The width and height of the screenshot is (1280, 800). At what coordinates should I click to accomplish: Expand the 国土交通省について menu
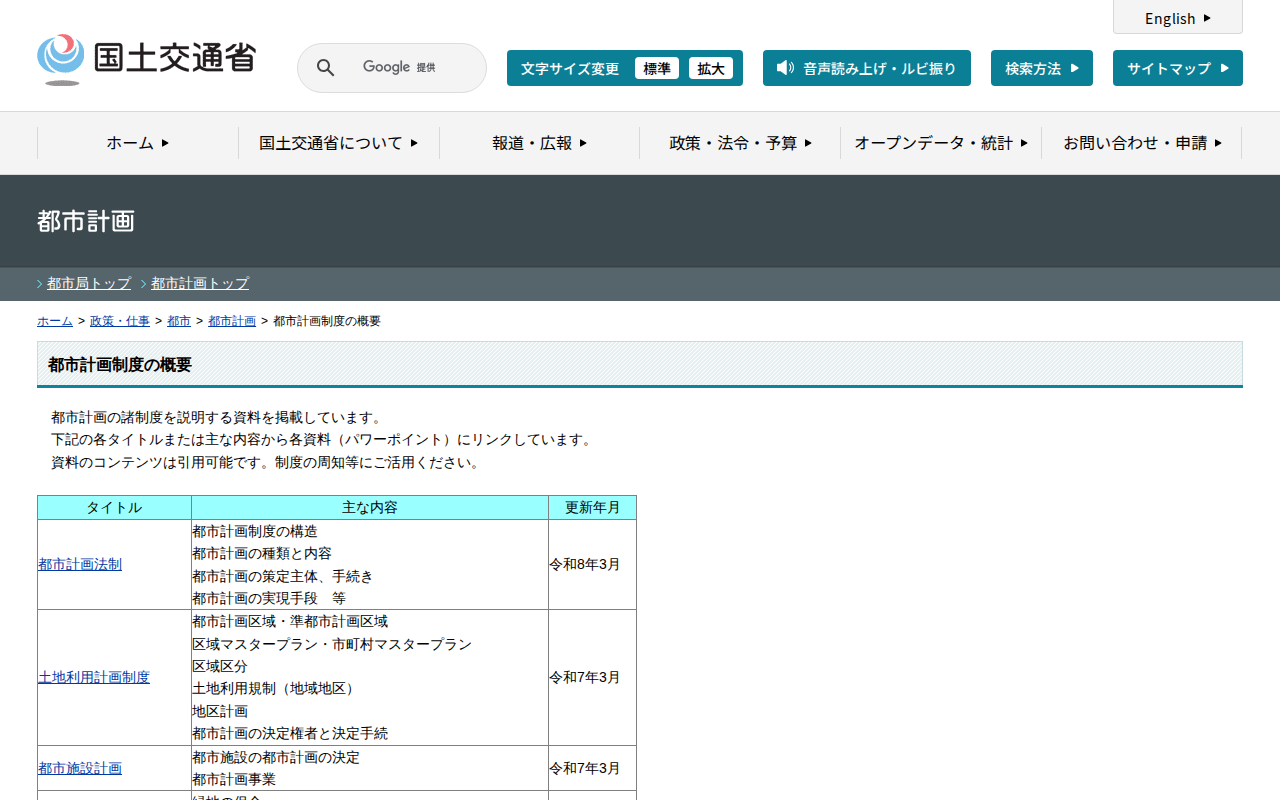click(x=338, y=143)
